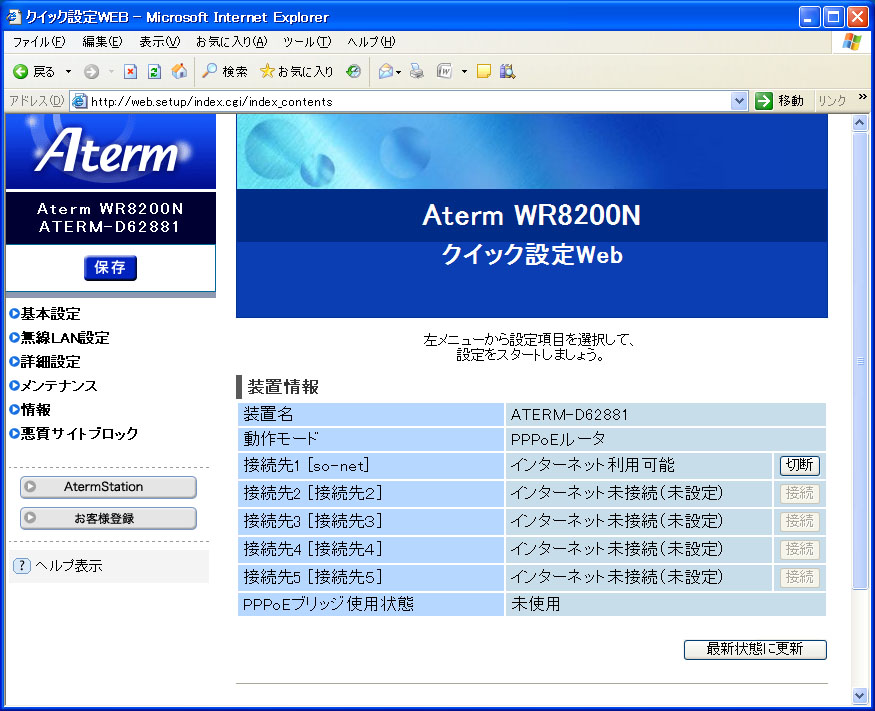Open the ファイル(F) menu

[39, 42]
